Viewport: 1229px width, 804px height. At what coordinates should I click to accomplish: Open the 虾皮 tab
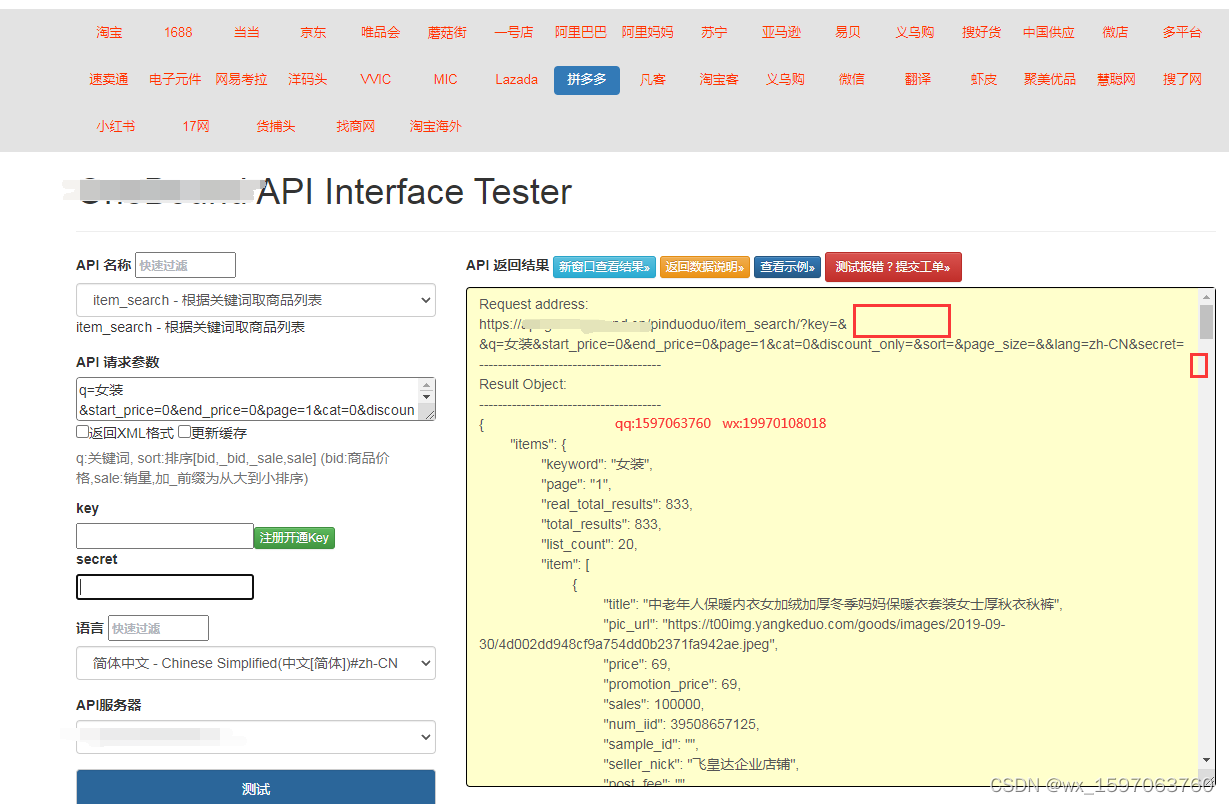point(984,79)
